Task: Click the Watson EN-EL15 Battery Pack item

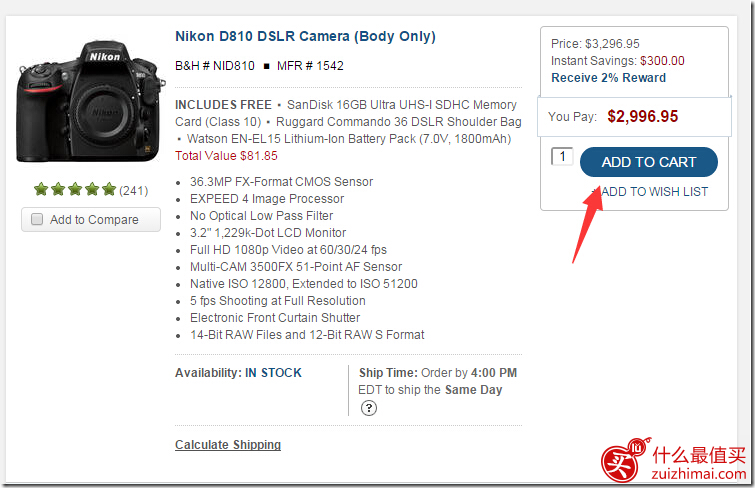Action: (x=349, y=139)
